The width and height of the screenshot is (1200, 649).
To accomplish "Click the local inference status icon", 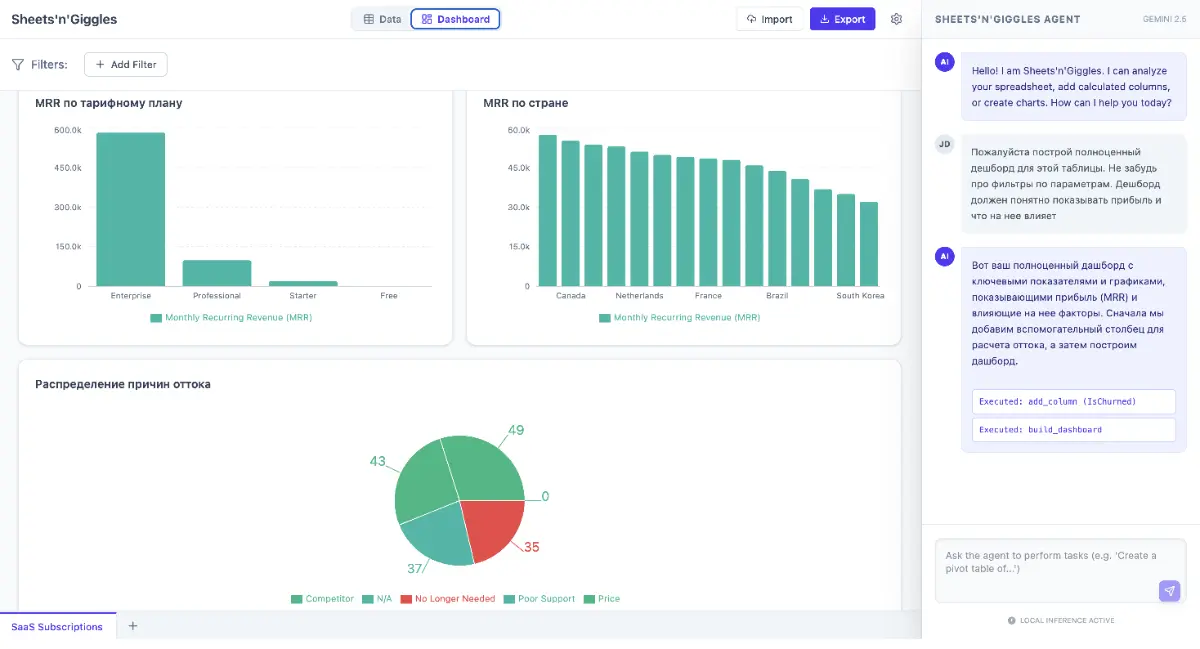I will click(1012, 621).
